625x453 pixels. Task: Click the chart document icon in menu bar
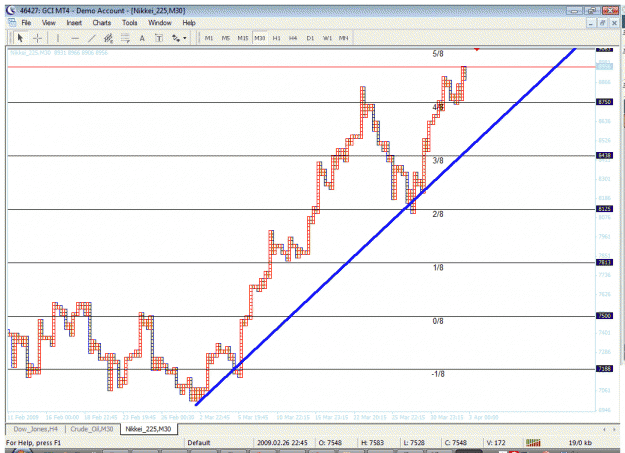click(12, 22)
